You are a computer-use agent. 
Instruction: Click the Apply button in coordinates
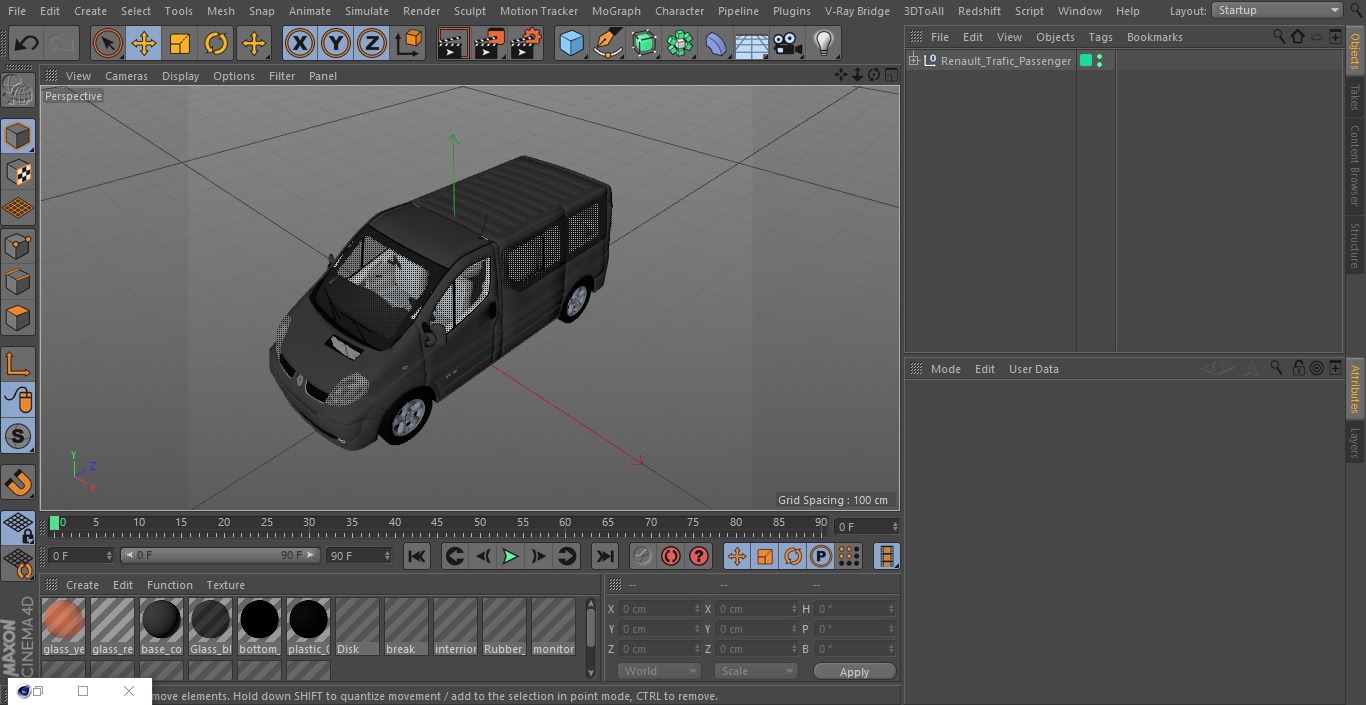tap(854, 672)
